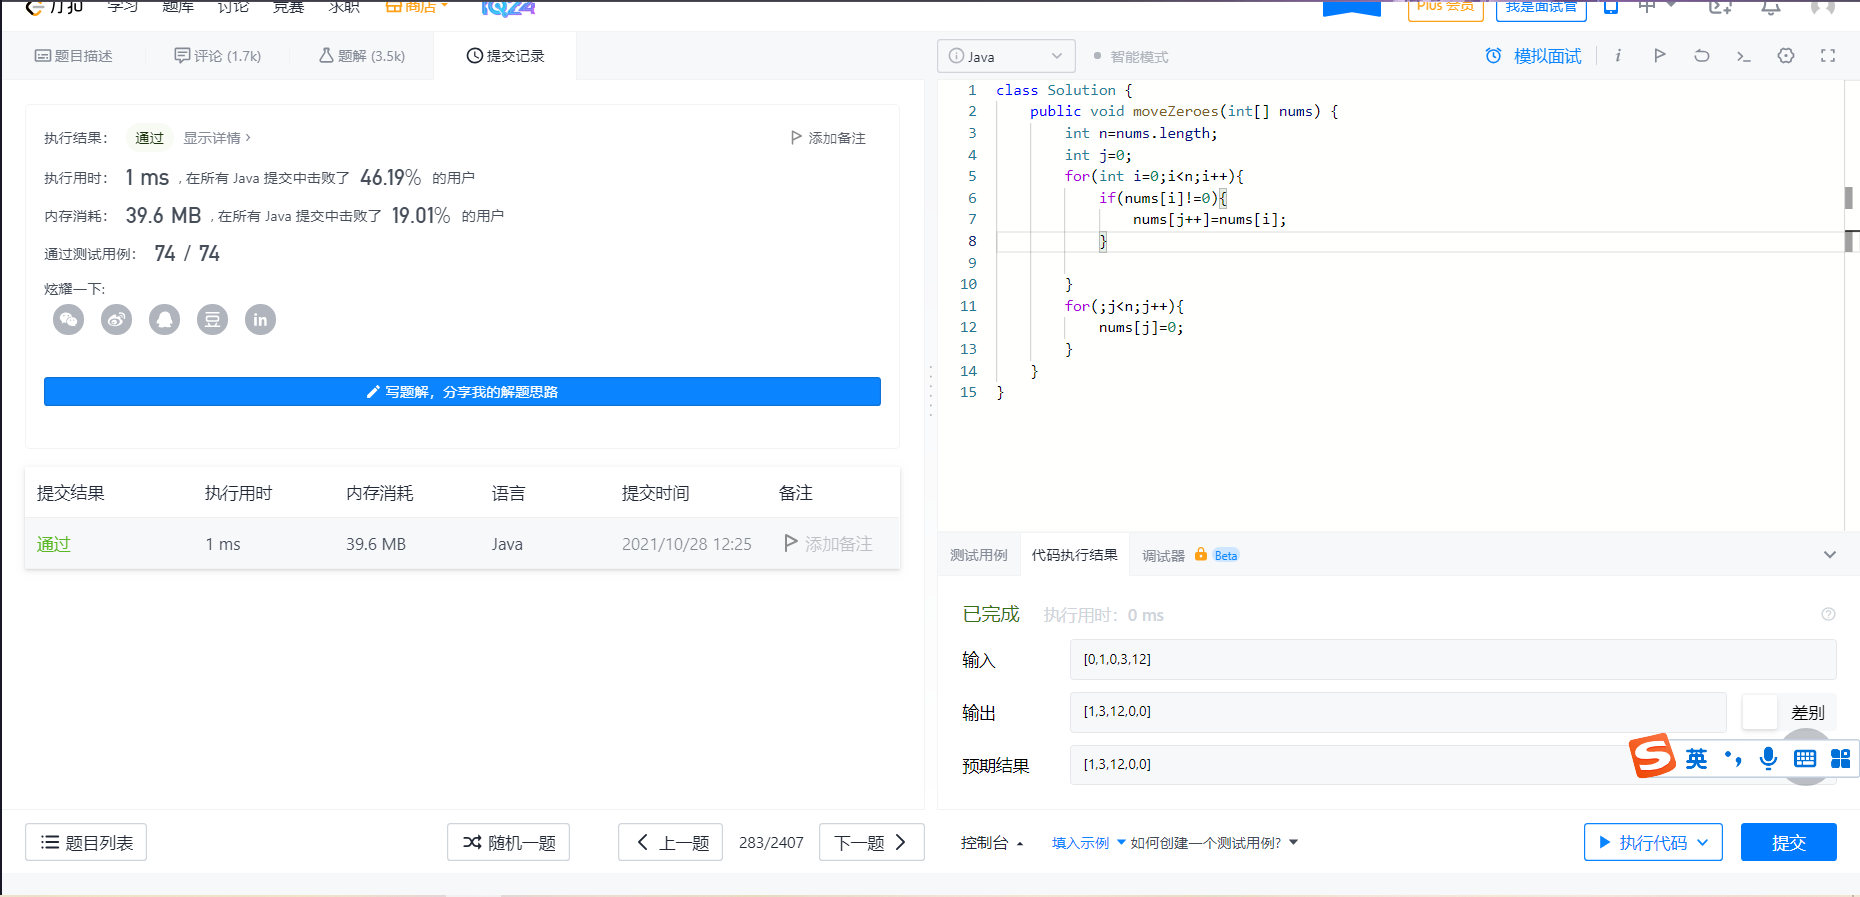Click the 写题解 share solution button

pos(462,391)
